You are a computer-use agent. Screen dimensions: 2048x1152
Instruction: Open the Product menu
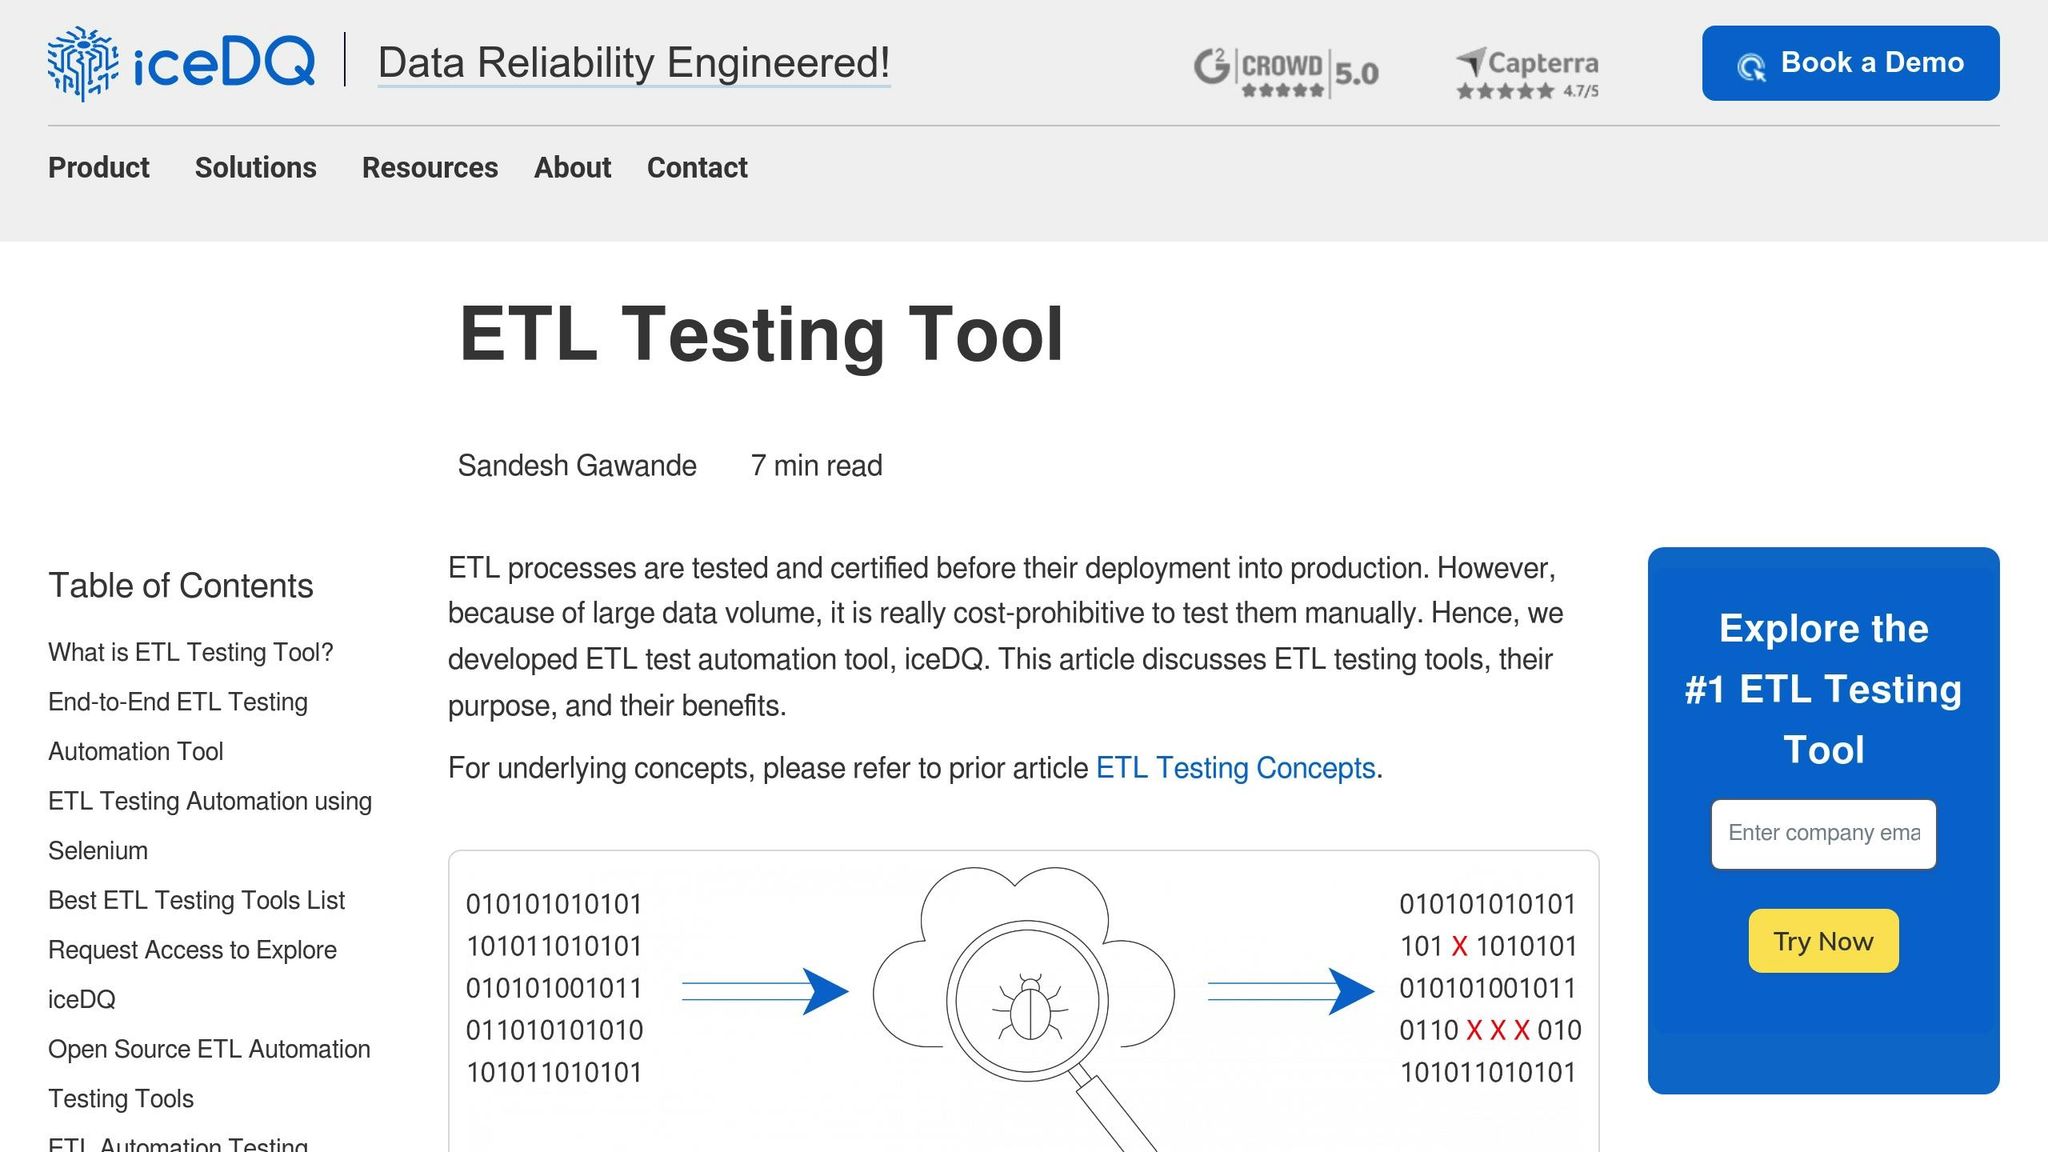point(98,168)
